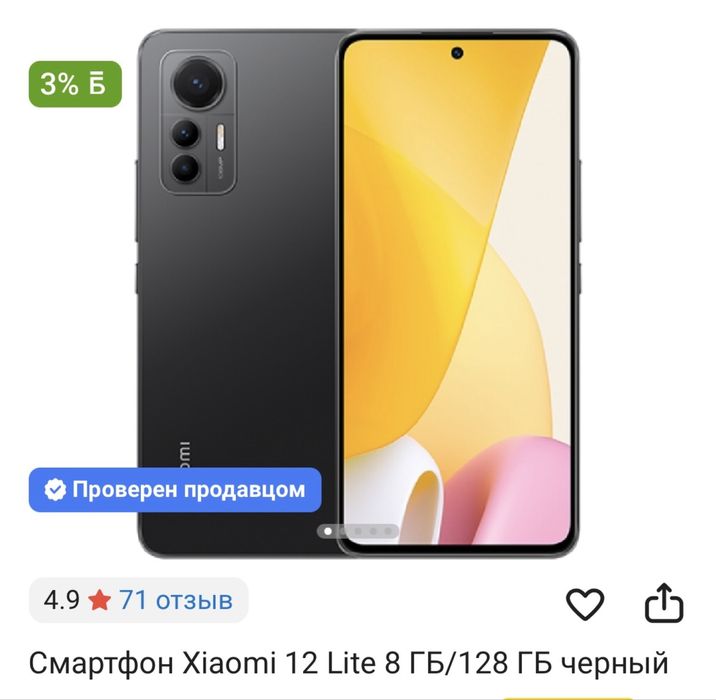Add the phone to favorites with heart icon
Image resolution: width=716 pixels, height=700 pixels.
click(585, 604)
